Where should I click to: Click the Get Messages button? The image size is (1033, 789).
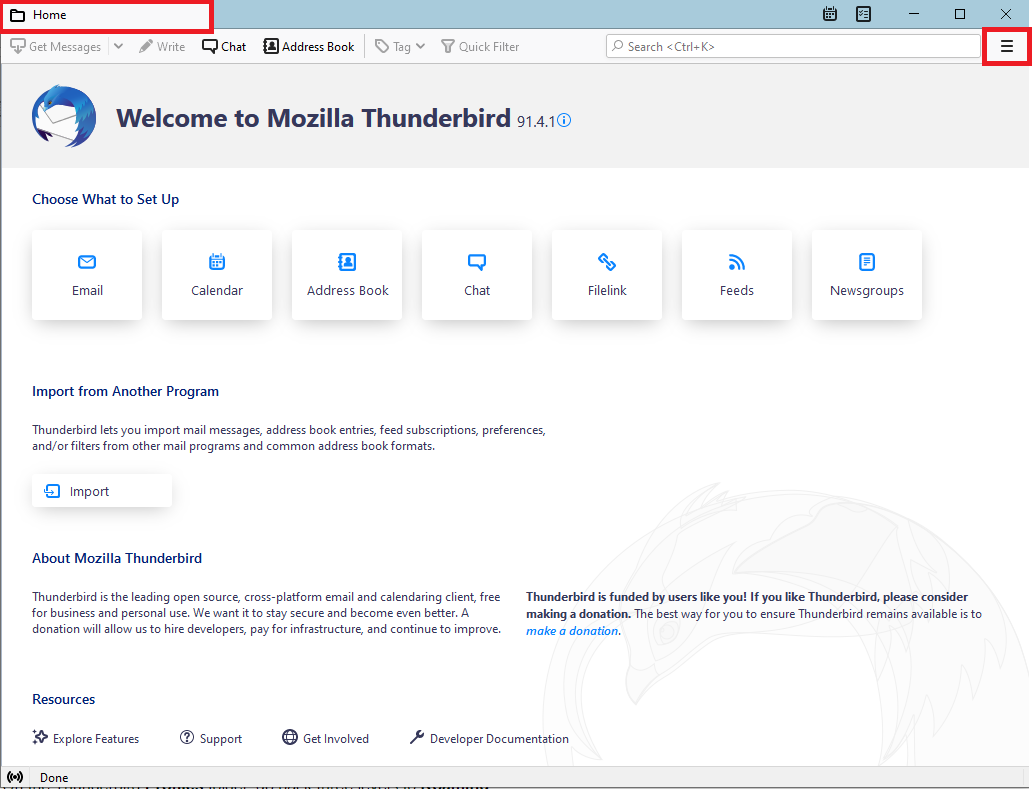[x=56, y=46]
